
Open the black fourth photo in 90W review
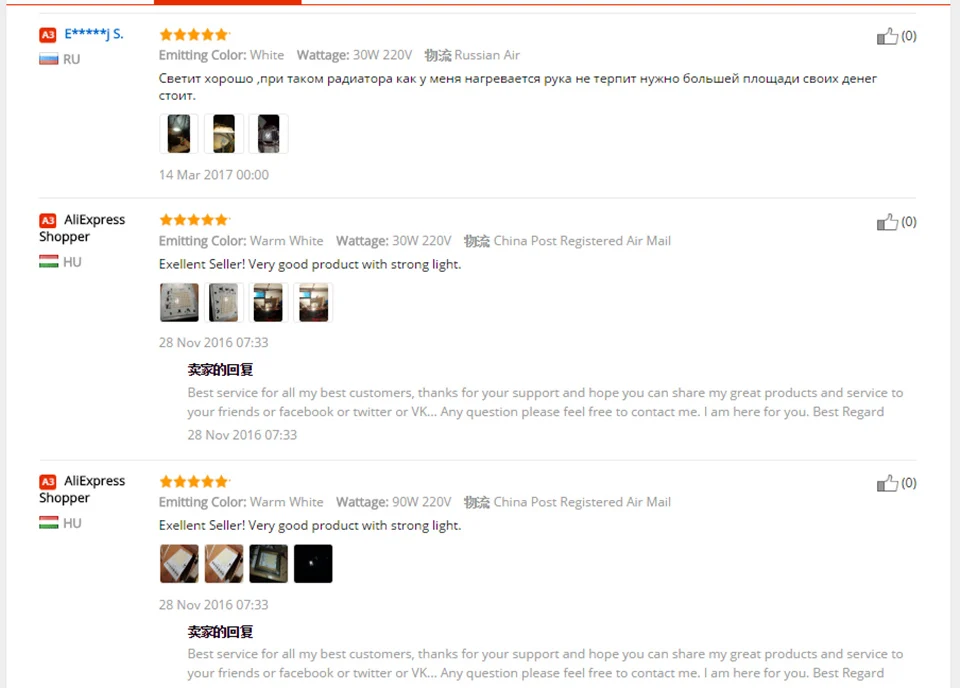313,564
